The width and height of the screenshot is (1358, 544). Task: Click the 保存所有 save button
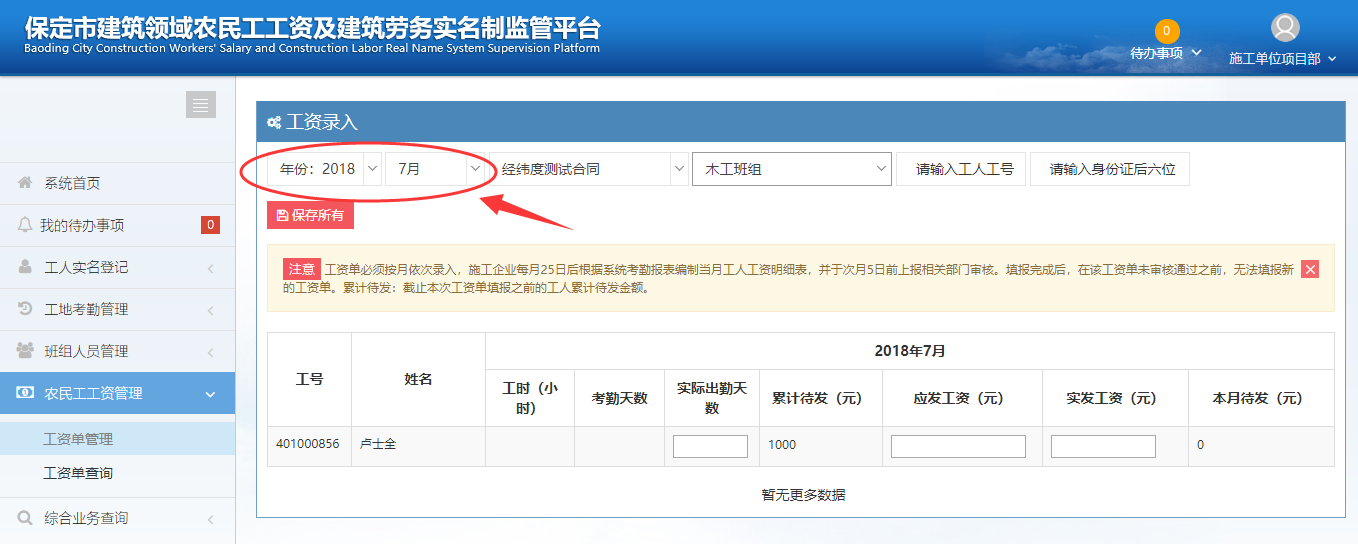click(310, 215)
